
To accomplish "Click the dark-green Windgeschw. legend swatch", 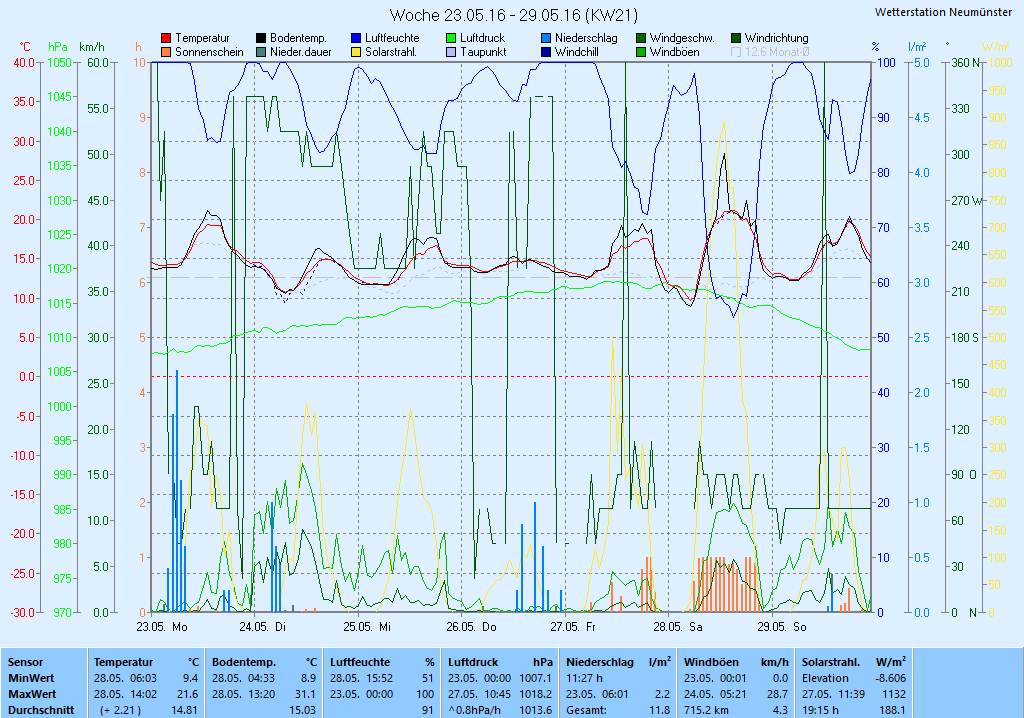I will 641,38.
